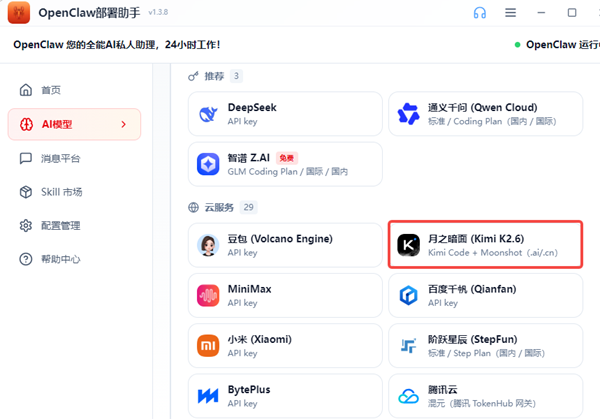Click the gear icon beside 配置管理
Image resolution: width=600 pixels, height=419 pixels.
[26, 225]
